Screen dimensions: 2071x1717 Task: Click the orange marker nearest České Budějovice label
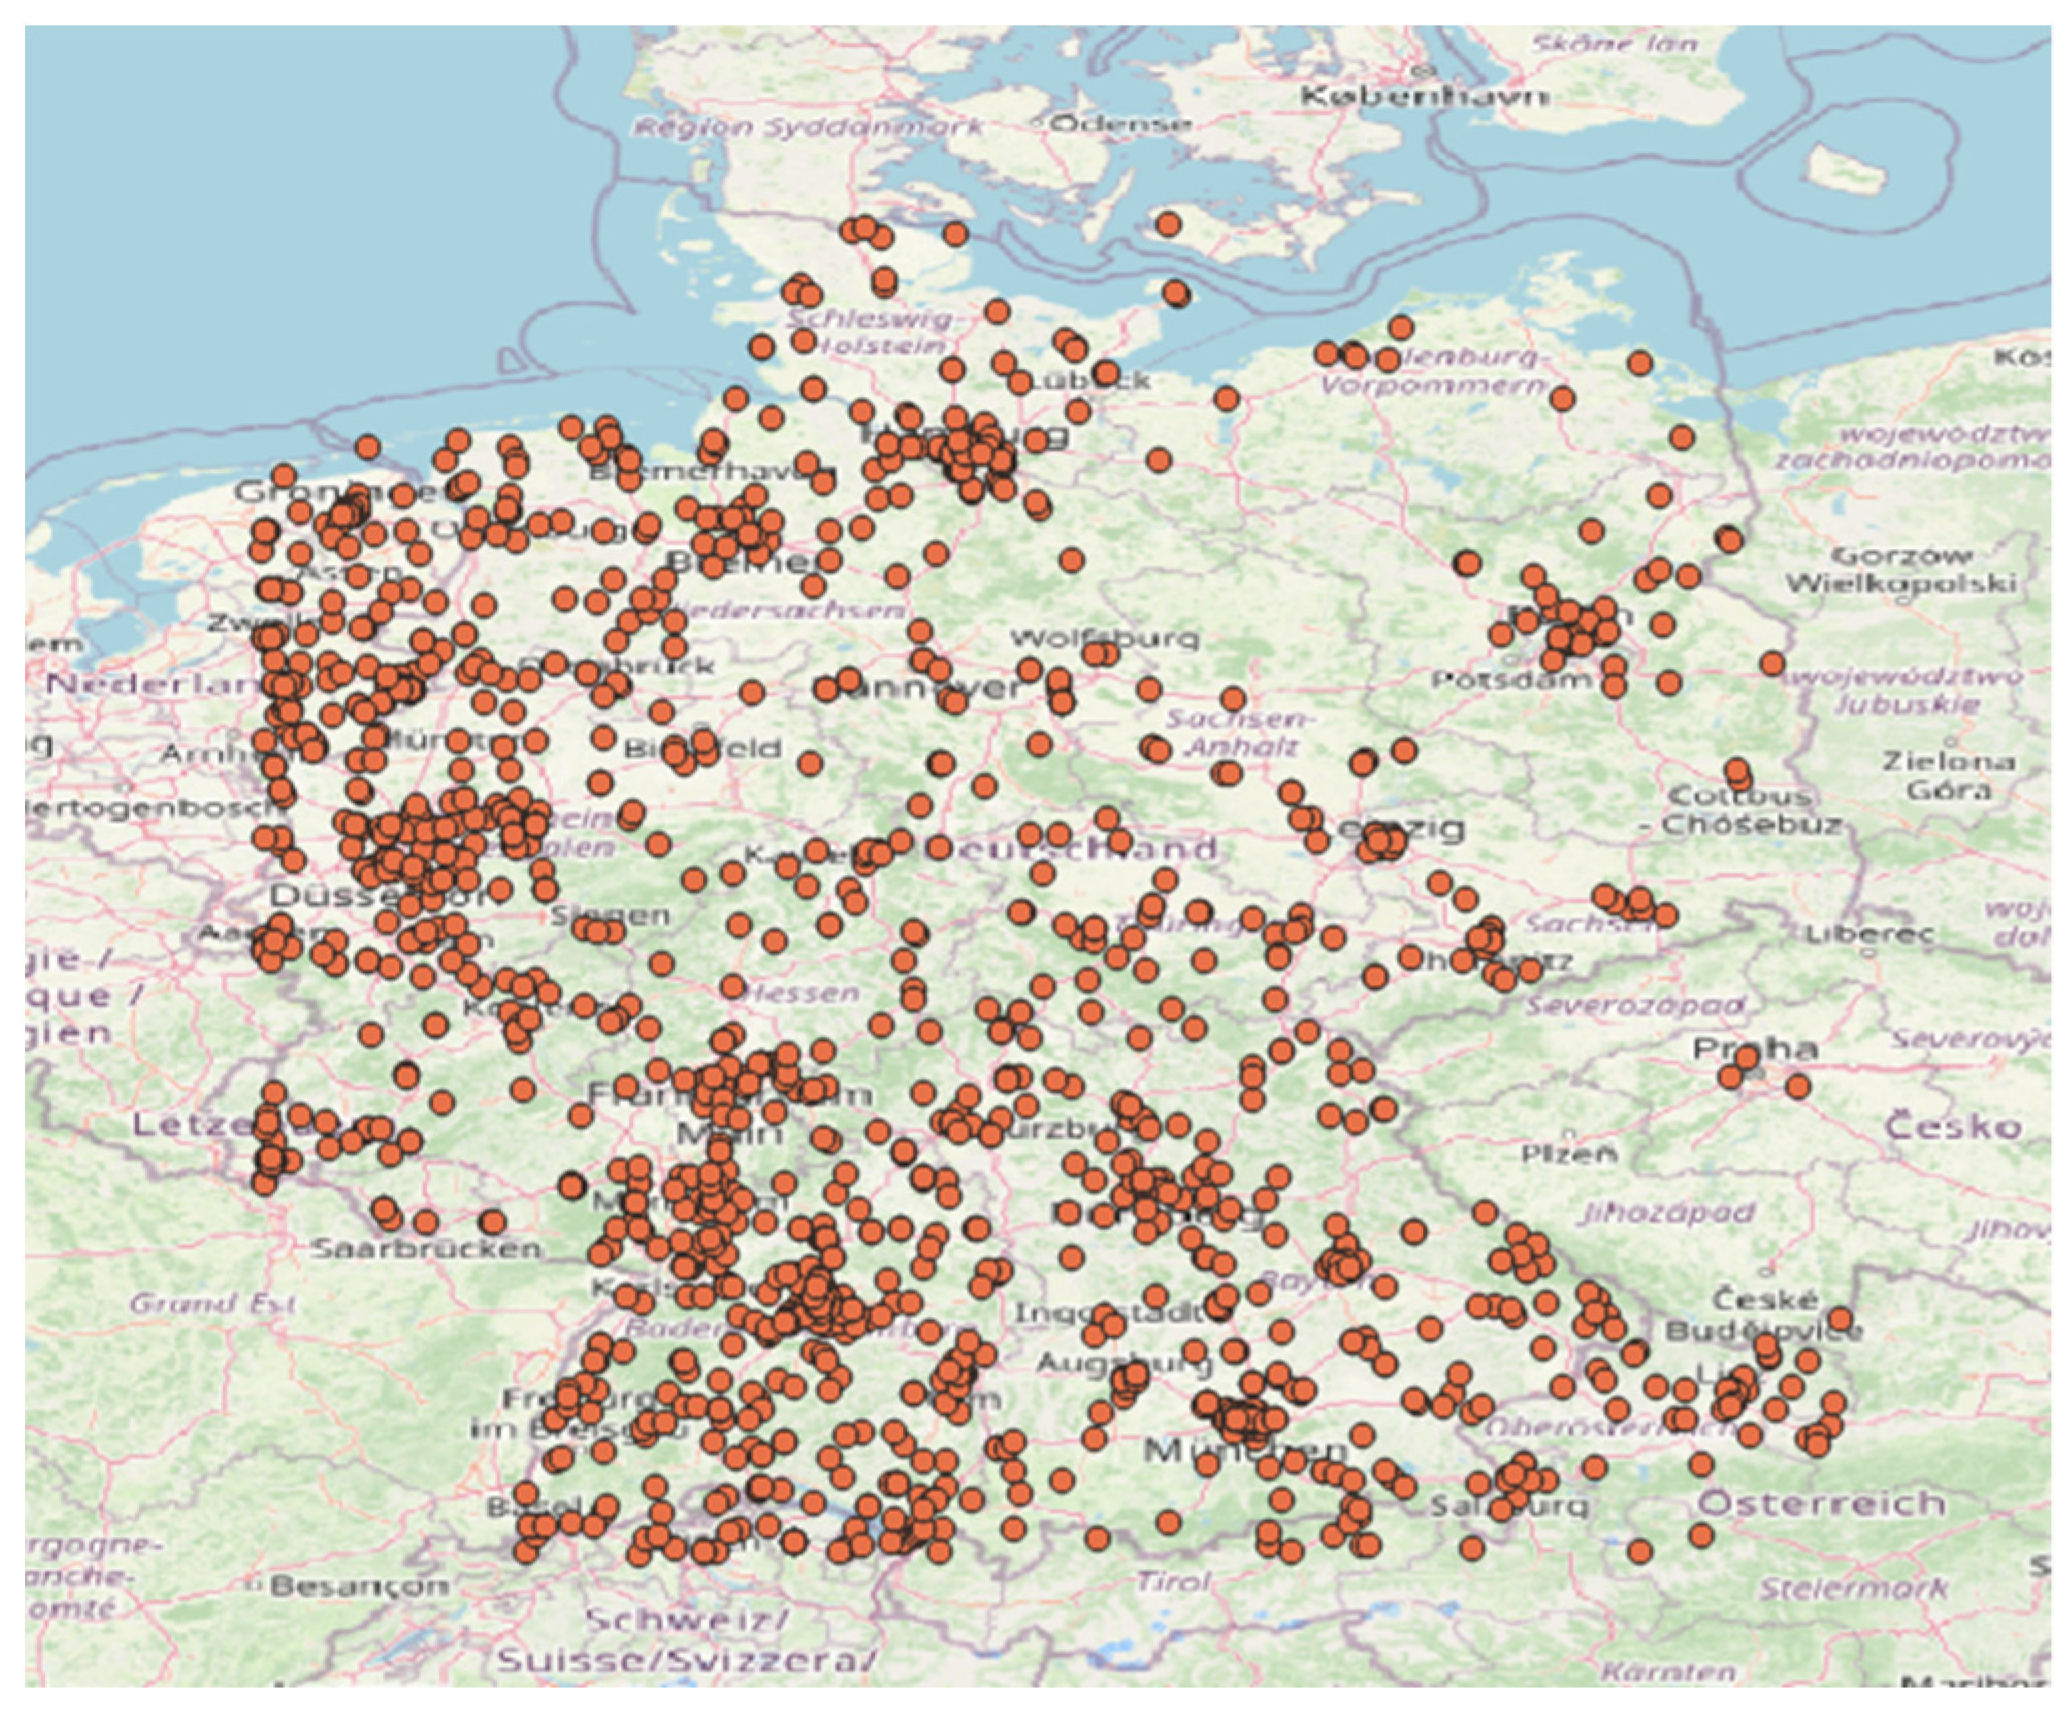click(1840, 1319)
